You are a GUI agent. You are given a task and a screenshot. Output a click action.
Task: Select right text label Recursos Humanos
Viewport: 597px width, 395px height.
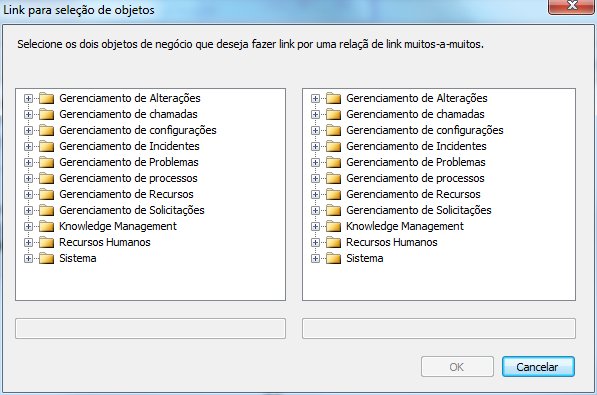pos(392,242)
